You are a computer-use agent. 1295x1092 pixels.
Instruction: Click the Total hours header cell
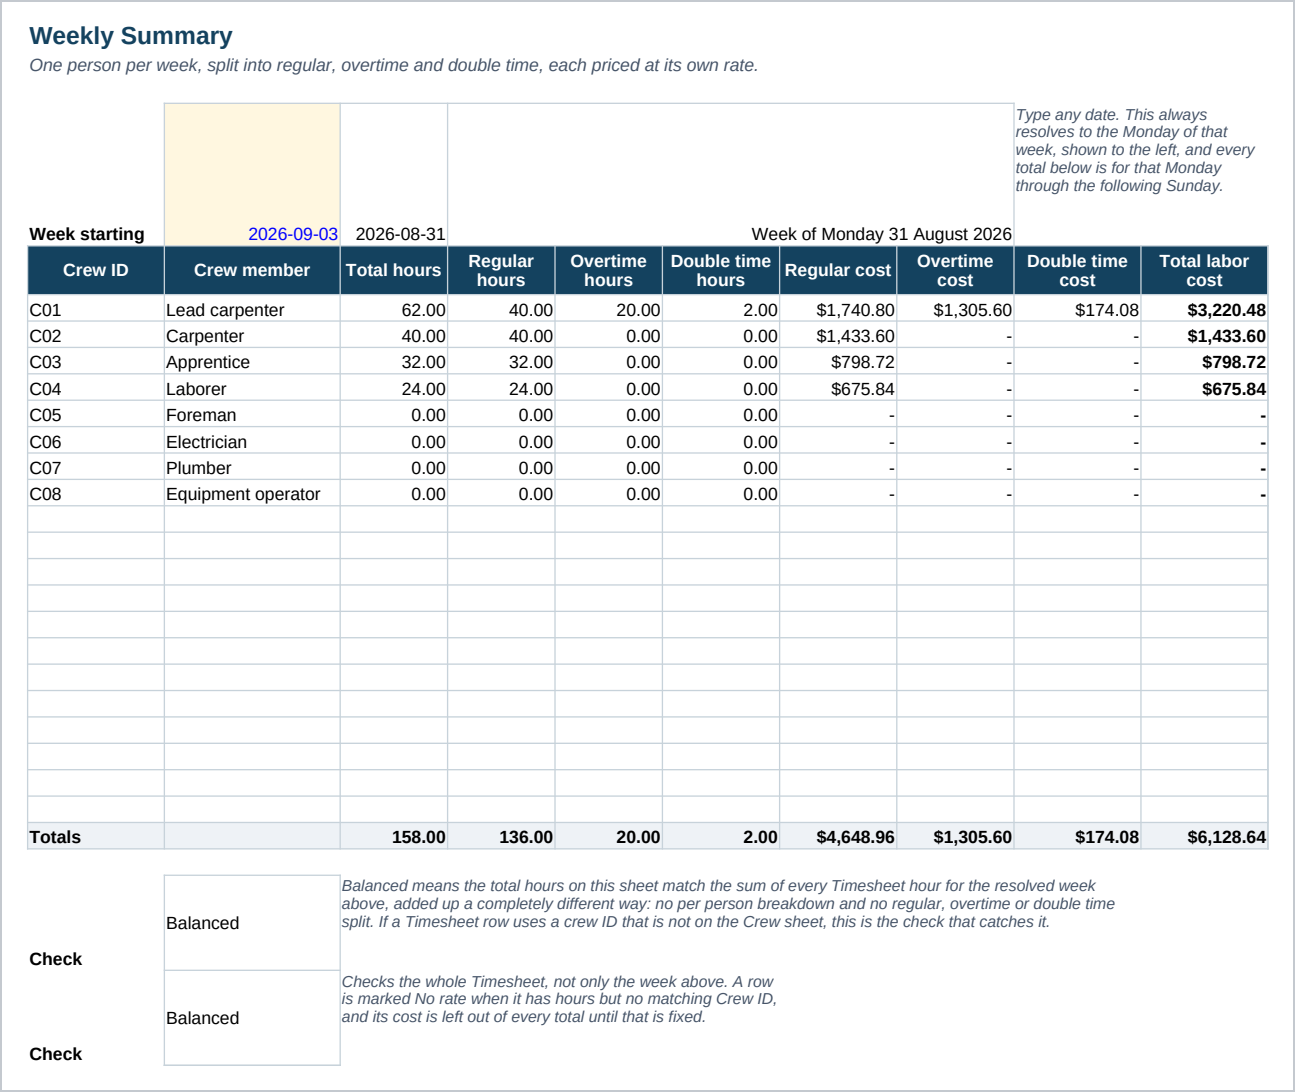394,270
